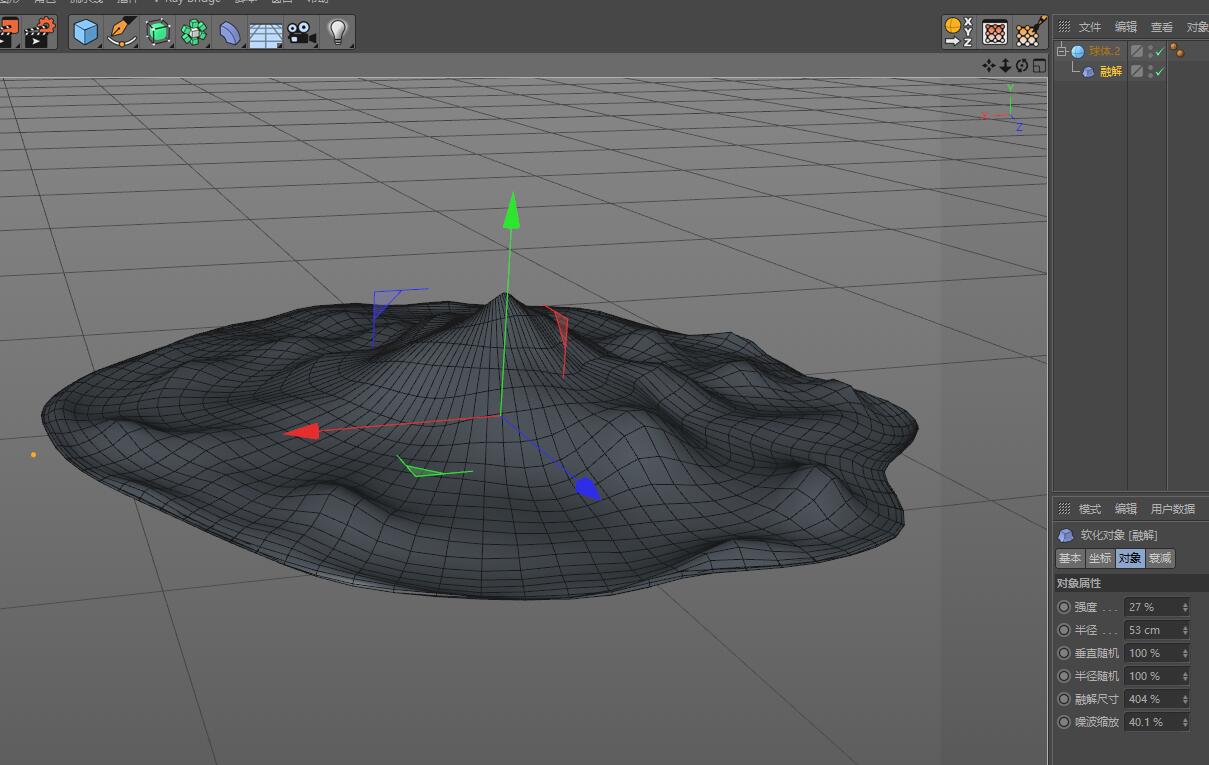This screenshot has width=1209, height=765.
Task: Click the orange material tag on the sphere row
Action: click(1177, 51)
